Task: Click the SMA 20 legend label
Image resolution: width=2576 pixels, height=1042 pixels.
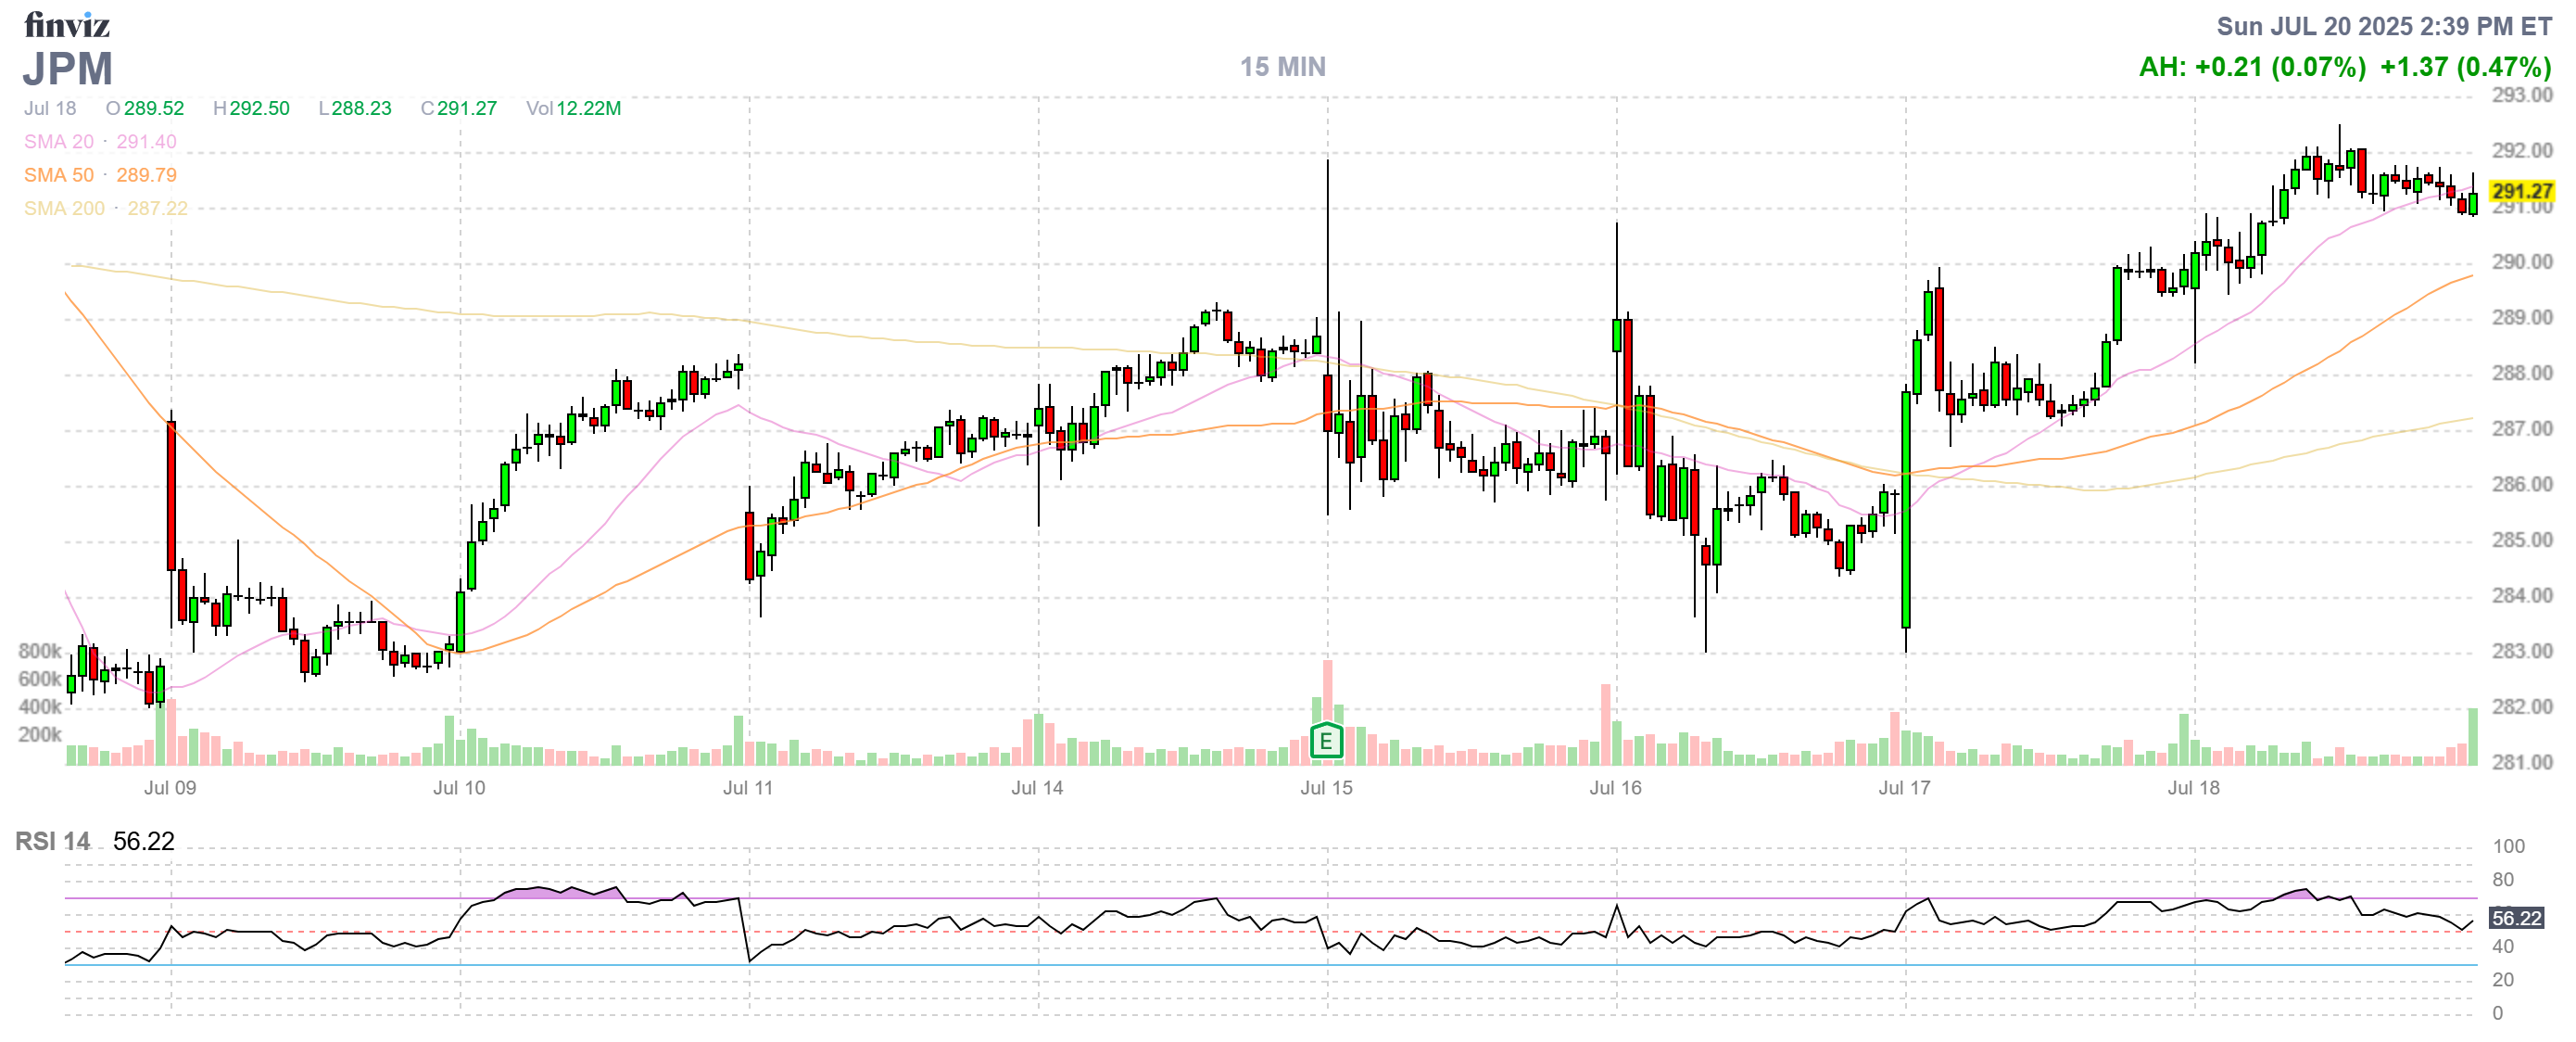Action: 59,142
